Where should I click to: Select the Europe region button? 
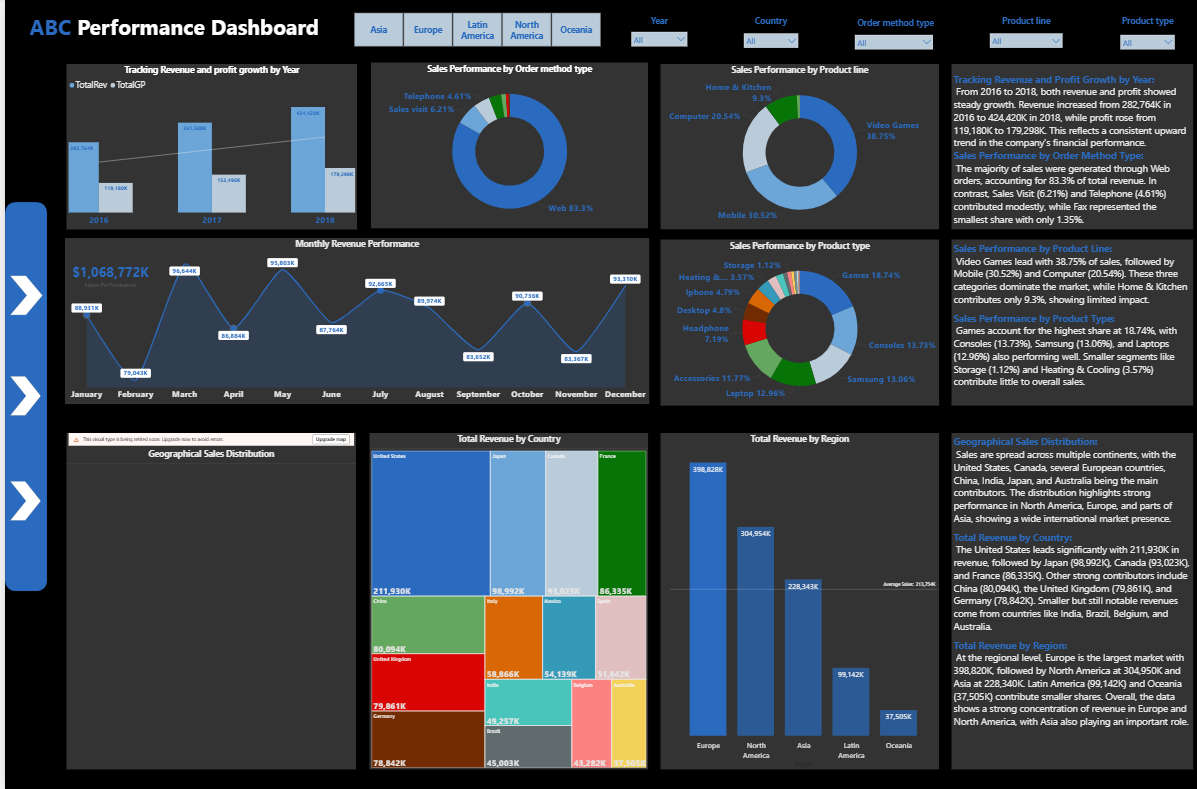[x=428, y=29]
